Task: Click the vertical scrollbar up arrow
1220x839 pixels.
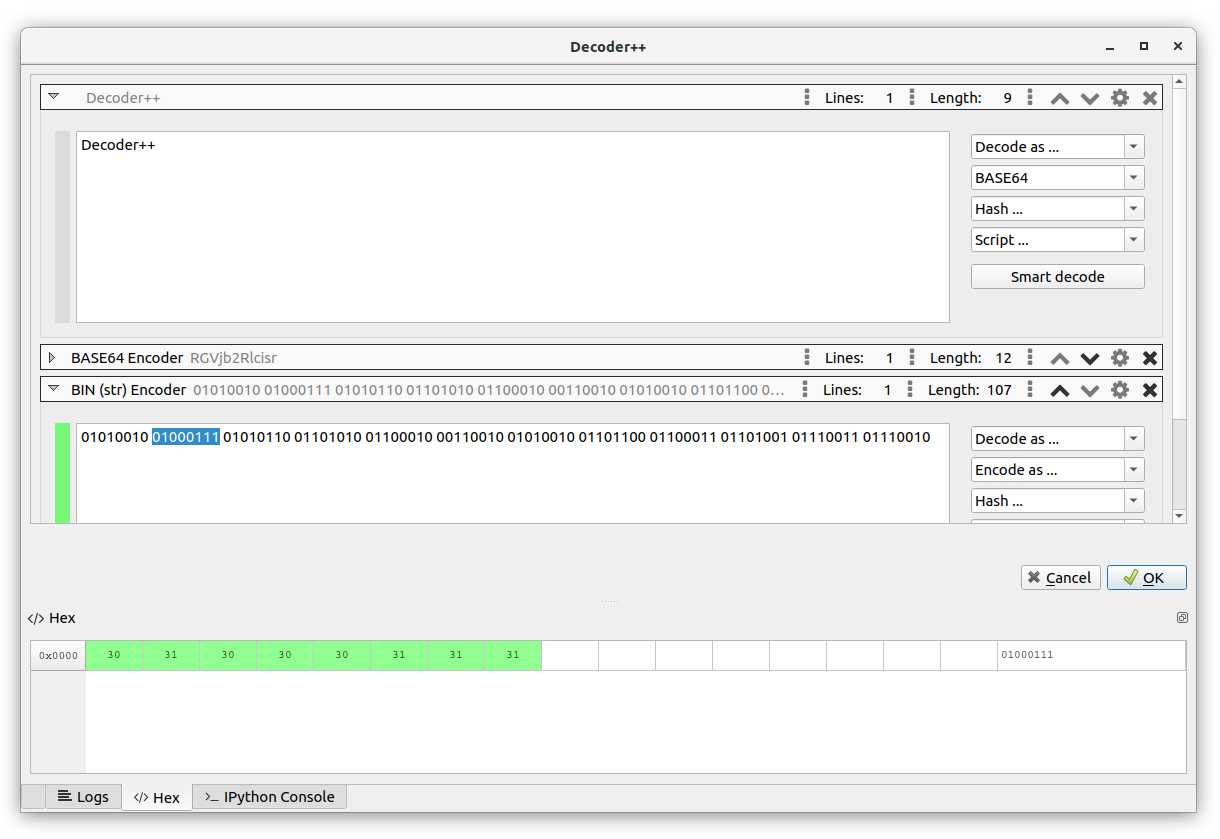Action: pyautogui.click(x=1179, y=81)
